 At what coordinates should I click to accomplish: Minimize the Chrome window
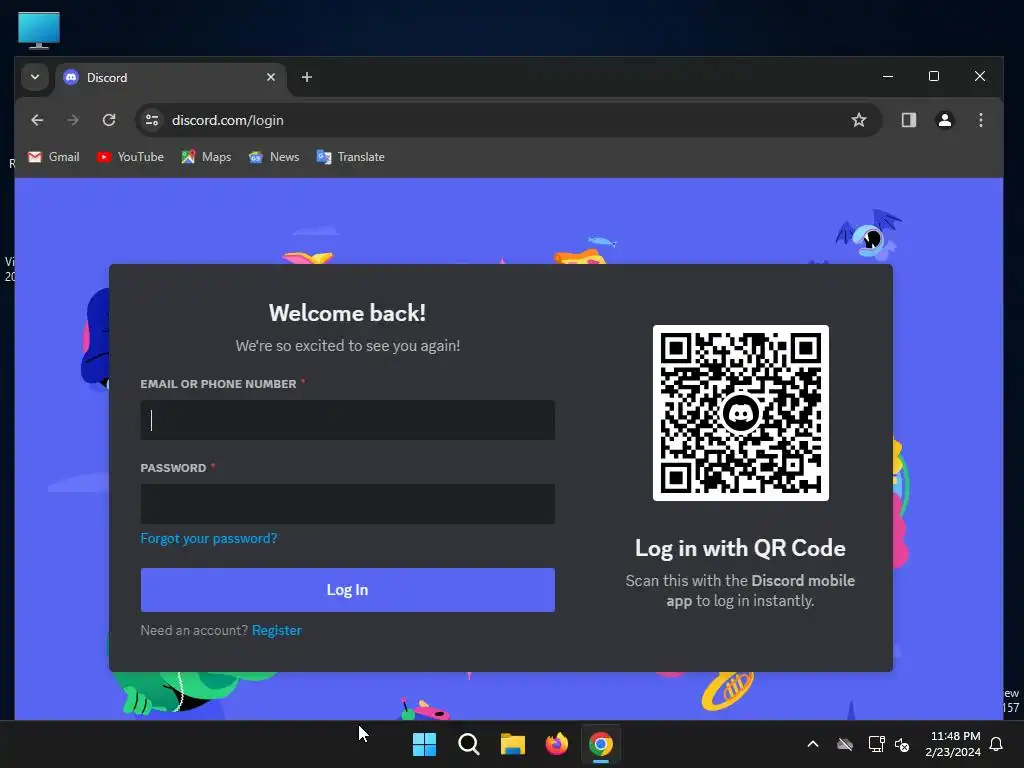click(x=888, y=76)
